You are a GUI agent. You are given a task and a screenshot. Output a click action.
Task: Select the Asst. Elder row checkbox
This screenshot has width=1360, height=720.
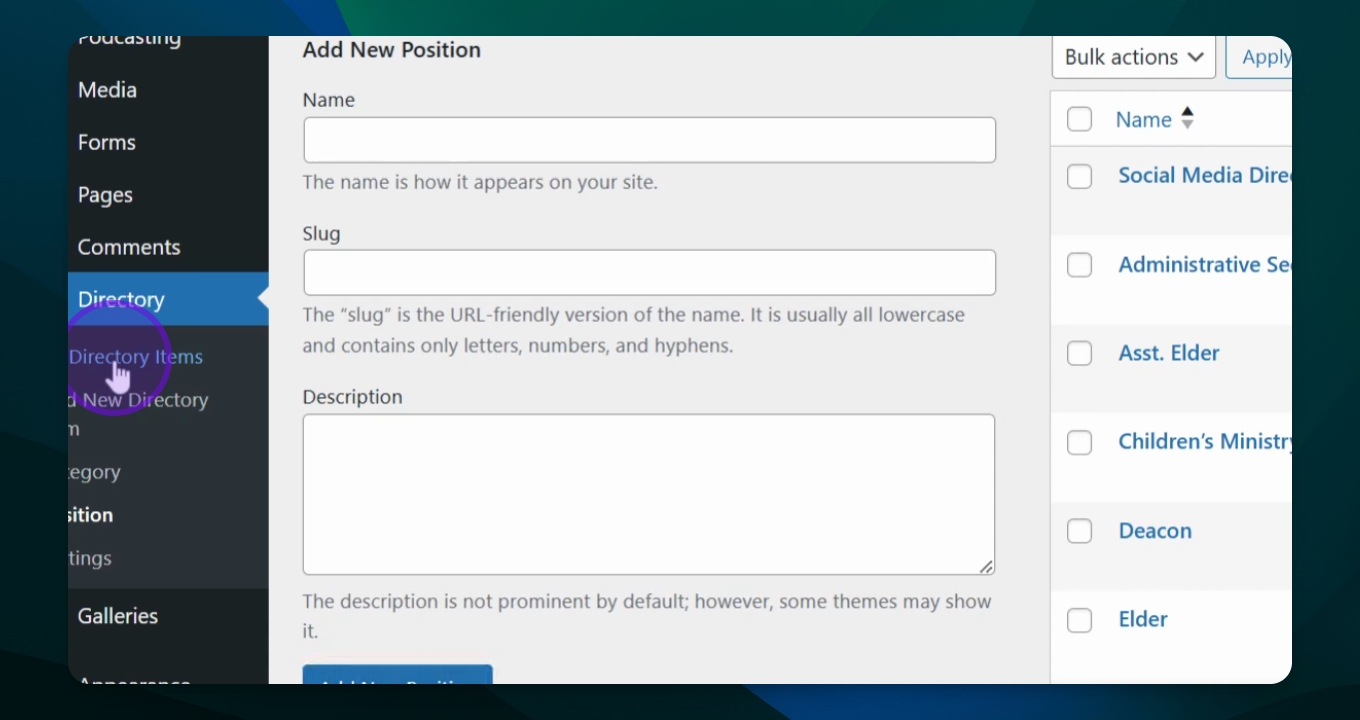coord(1079,354)
